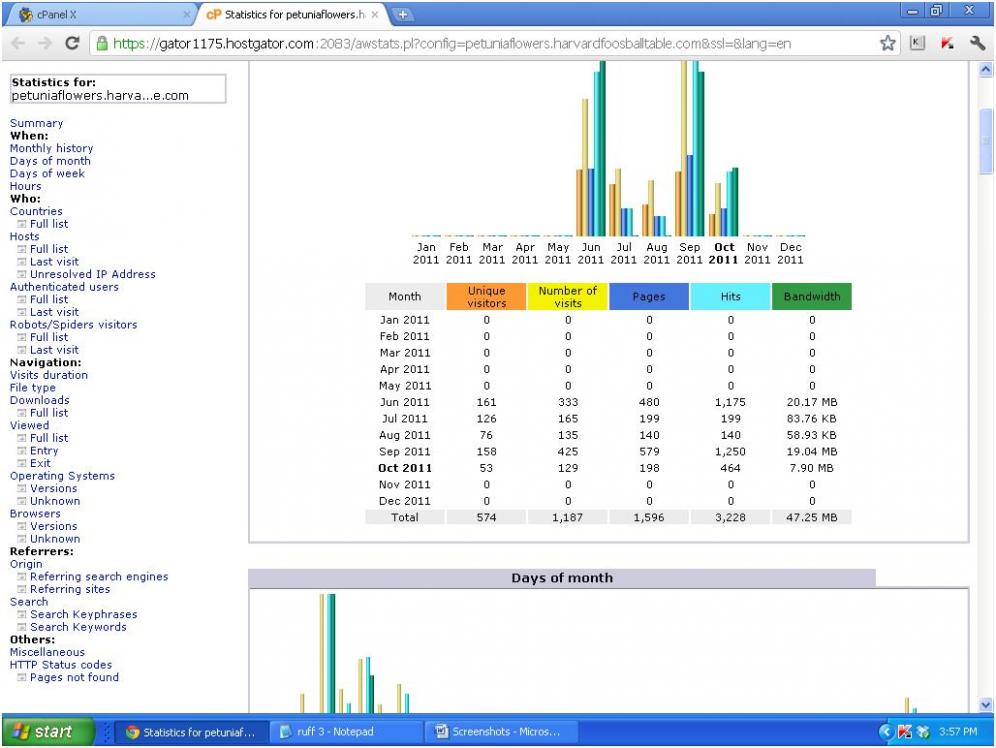View Referring search engines report
Viewport: 996px width, 748px height.
[x=98, y=577]
